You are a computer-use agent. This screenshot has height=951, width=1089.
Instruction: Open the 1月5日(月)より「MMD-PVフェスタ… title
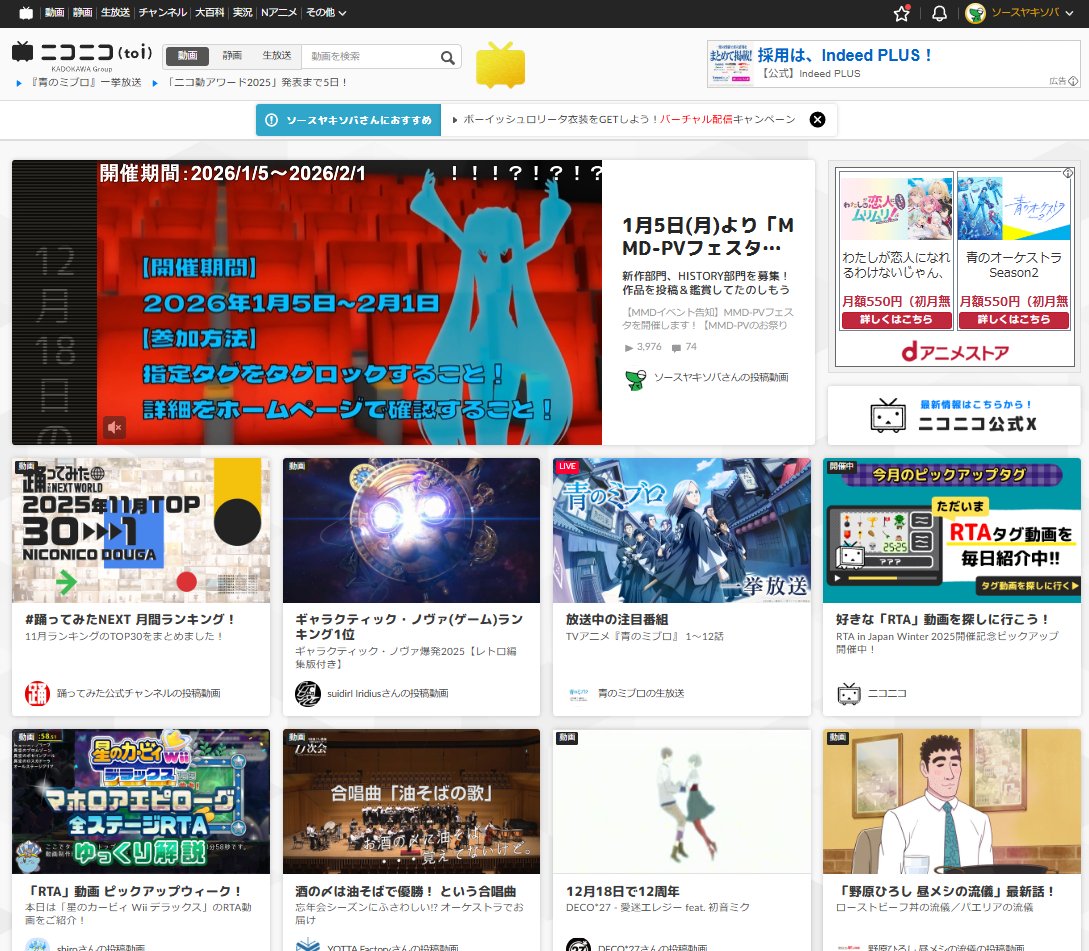(708, 236)
